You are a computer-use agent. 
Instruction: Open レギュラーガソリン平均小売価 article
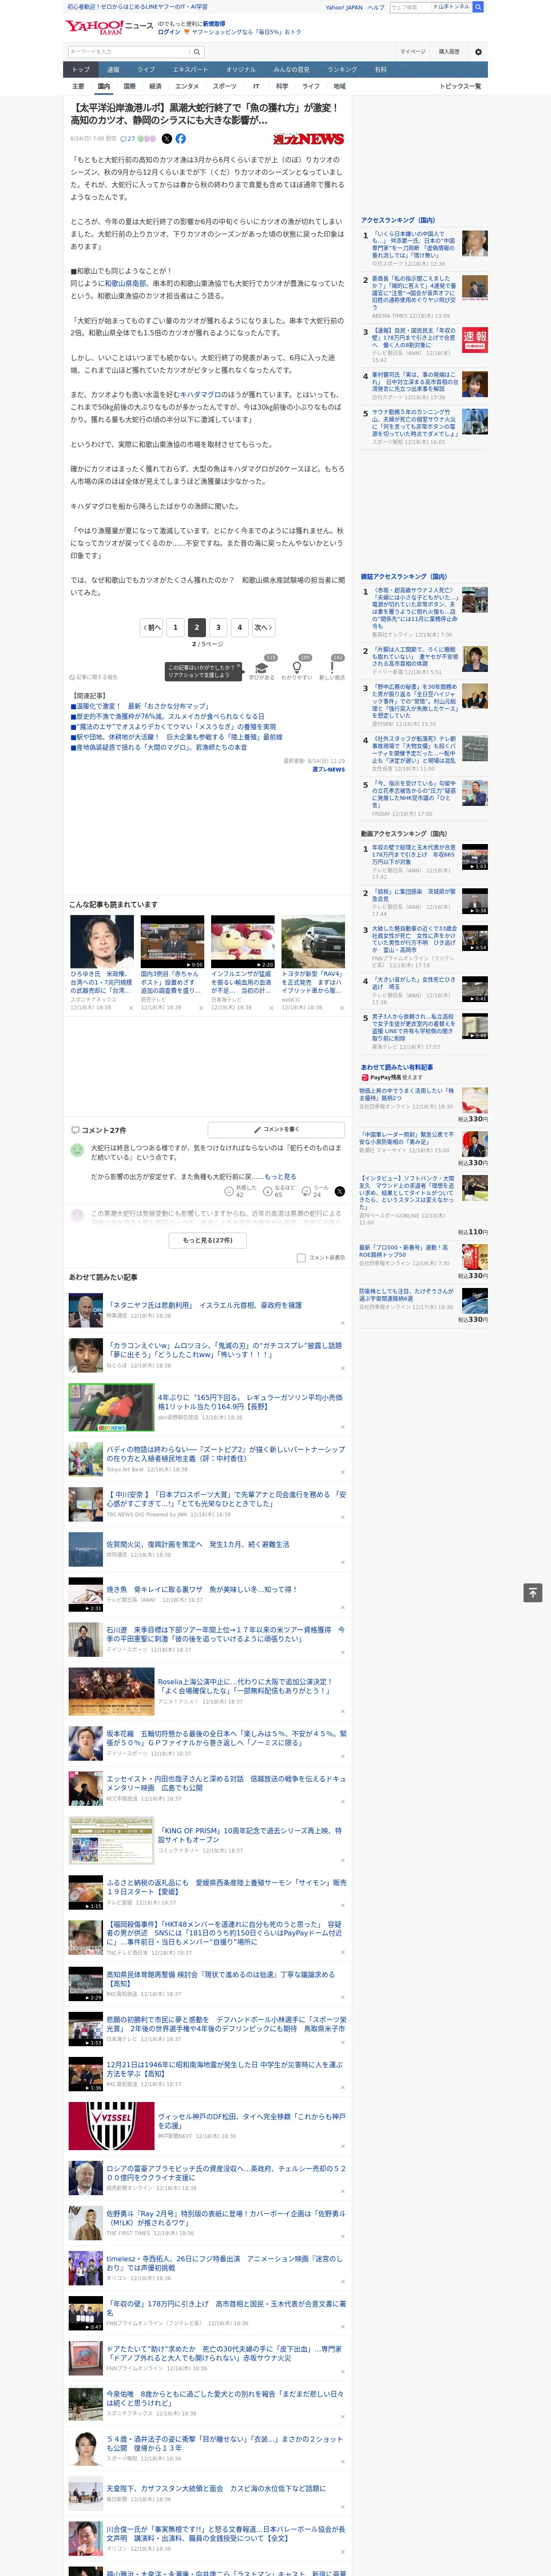[x=250, y=1402]
